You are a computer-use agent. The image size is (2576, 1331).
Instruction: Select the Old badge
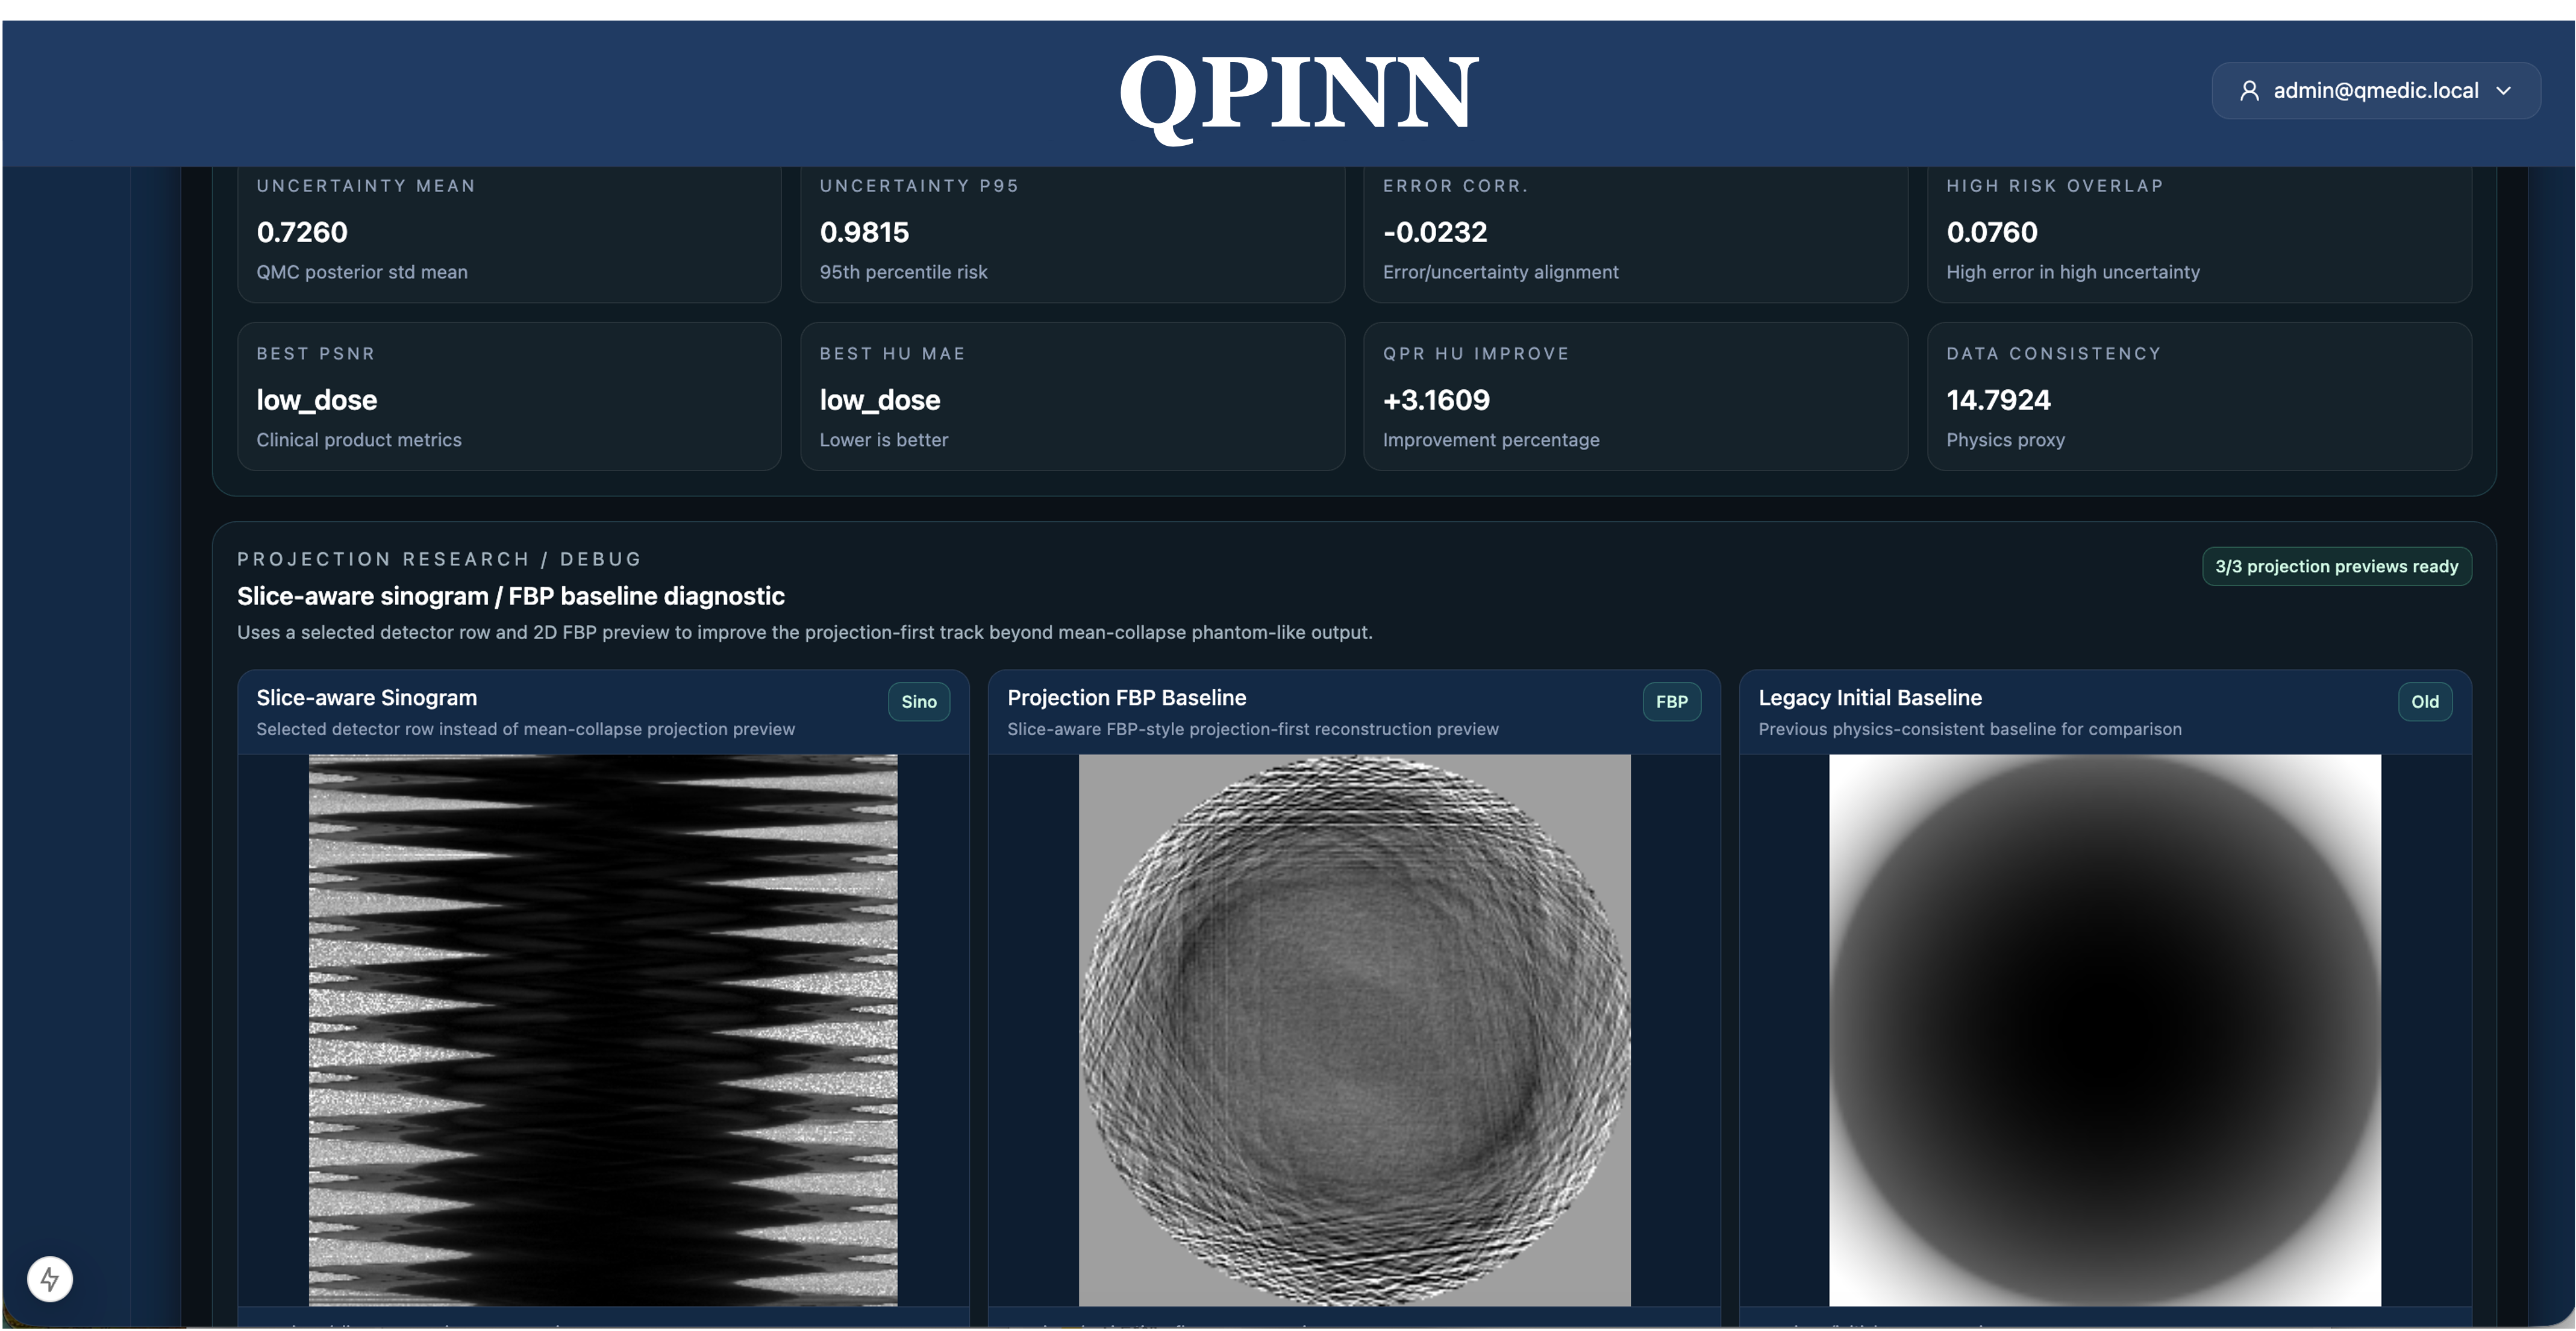click(2424, 701)
